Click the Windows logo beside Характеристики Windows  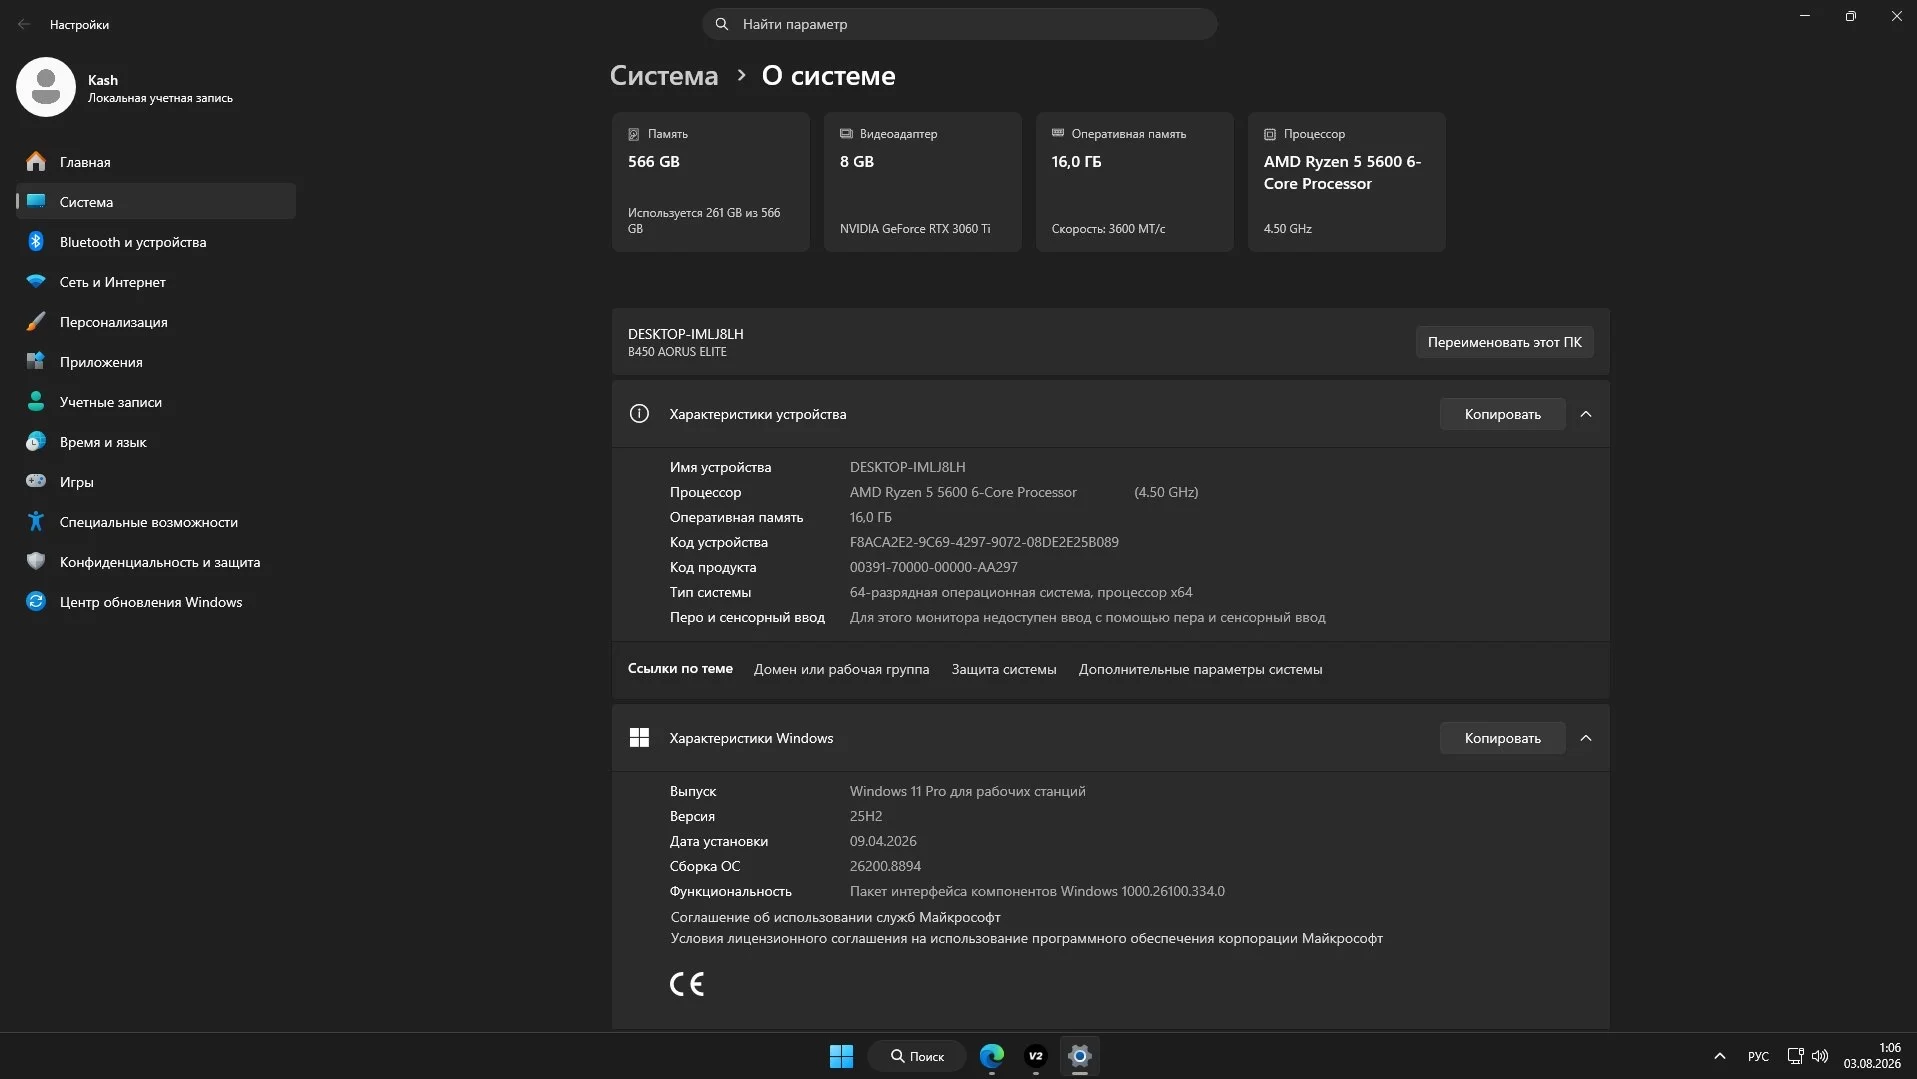[x=639, y=738]
